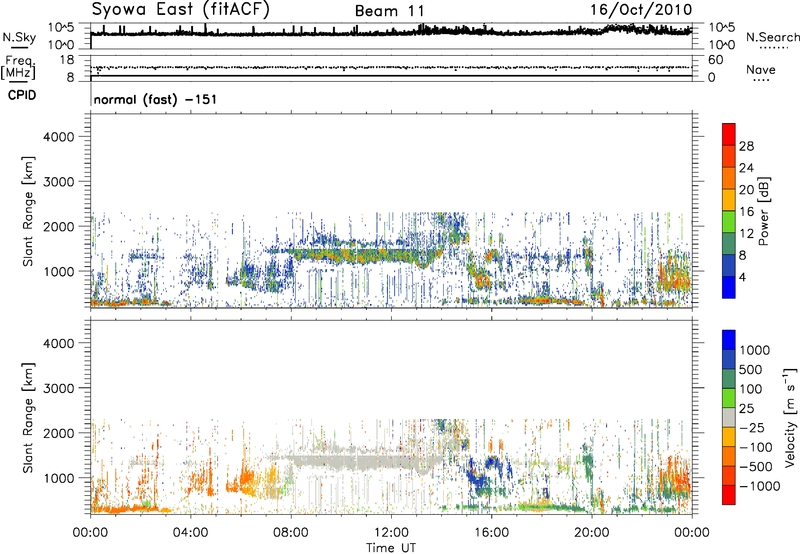Click the "Power [dB]" color bar label

[x=764, y=211]
